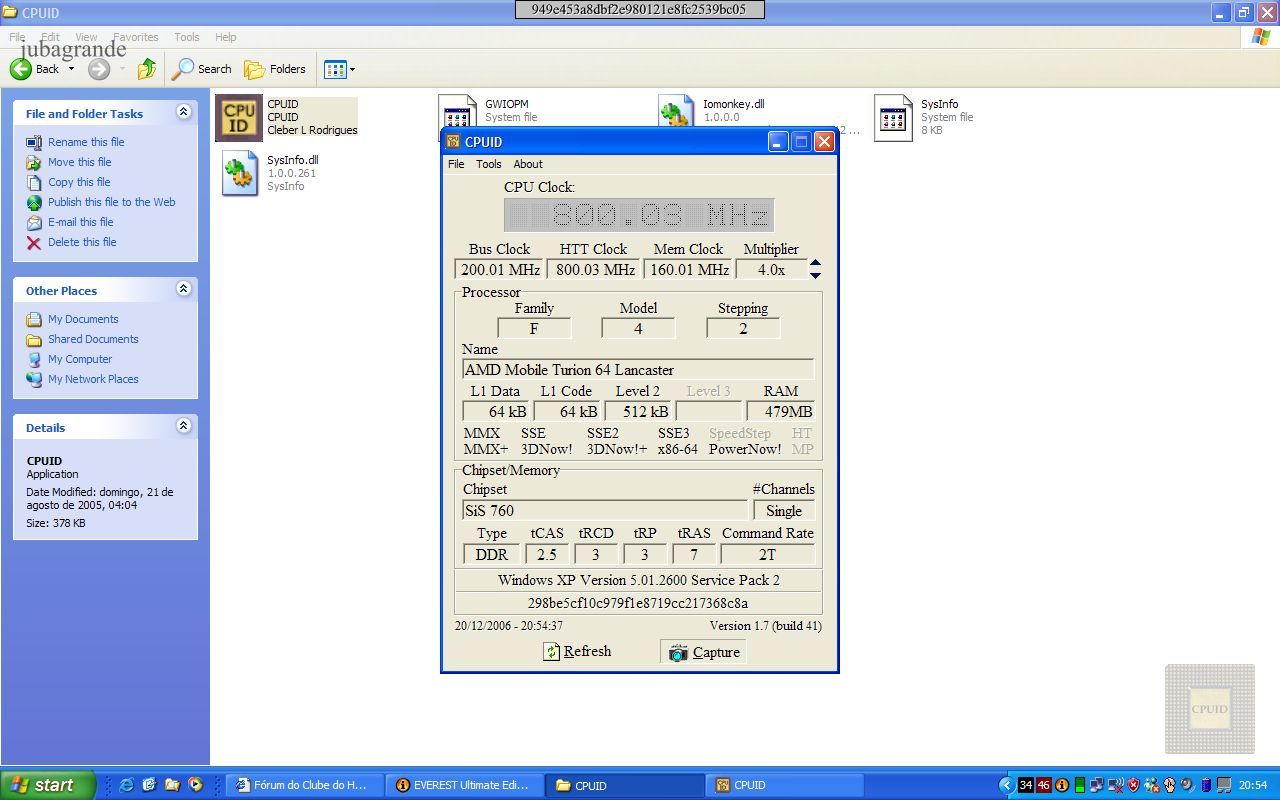Click the Bus Clock 200.01 MHz value
This screenshot has width=1280, height=800.
(500, 270)
